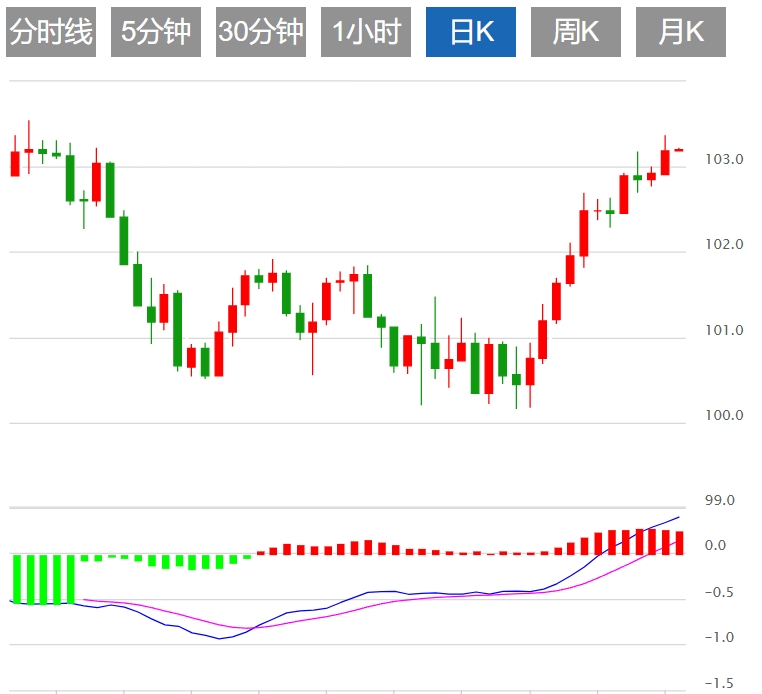
Task: Click the leftmost green MACD histogram bar
Action: [16, 579]
